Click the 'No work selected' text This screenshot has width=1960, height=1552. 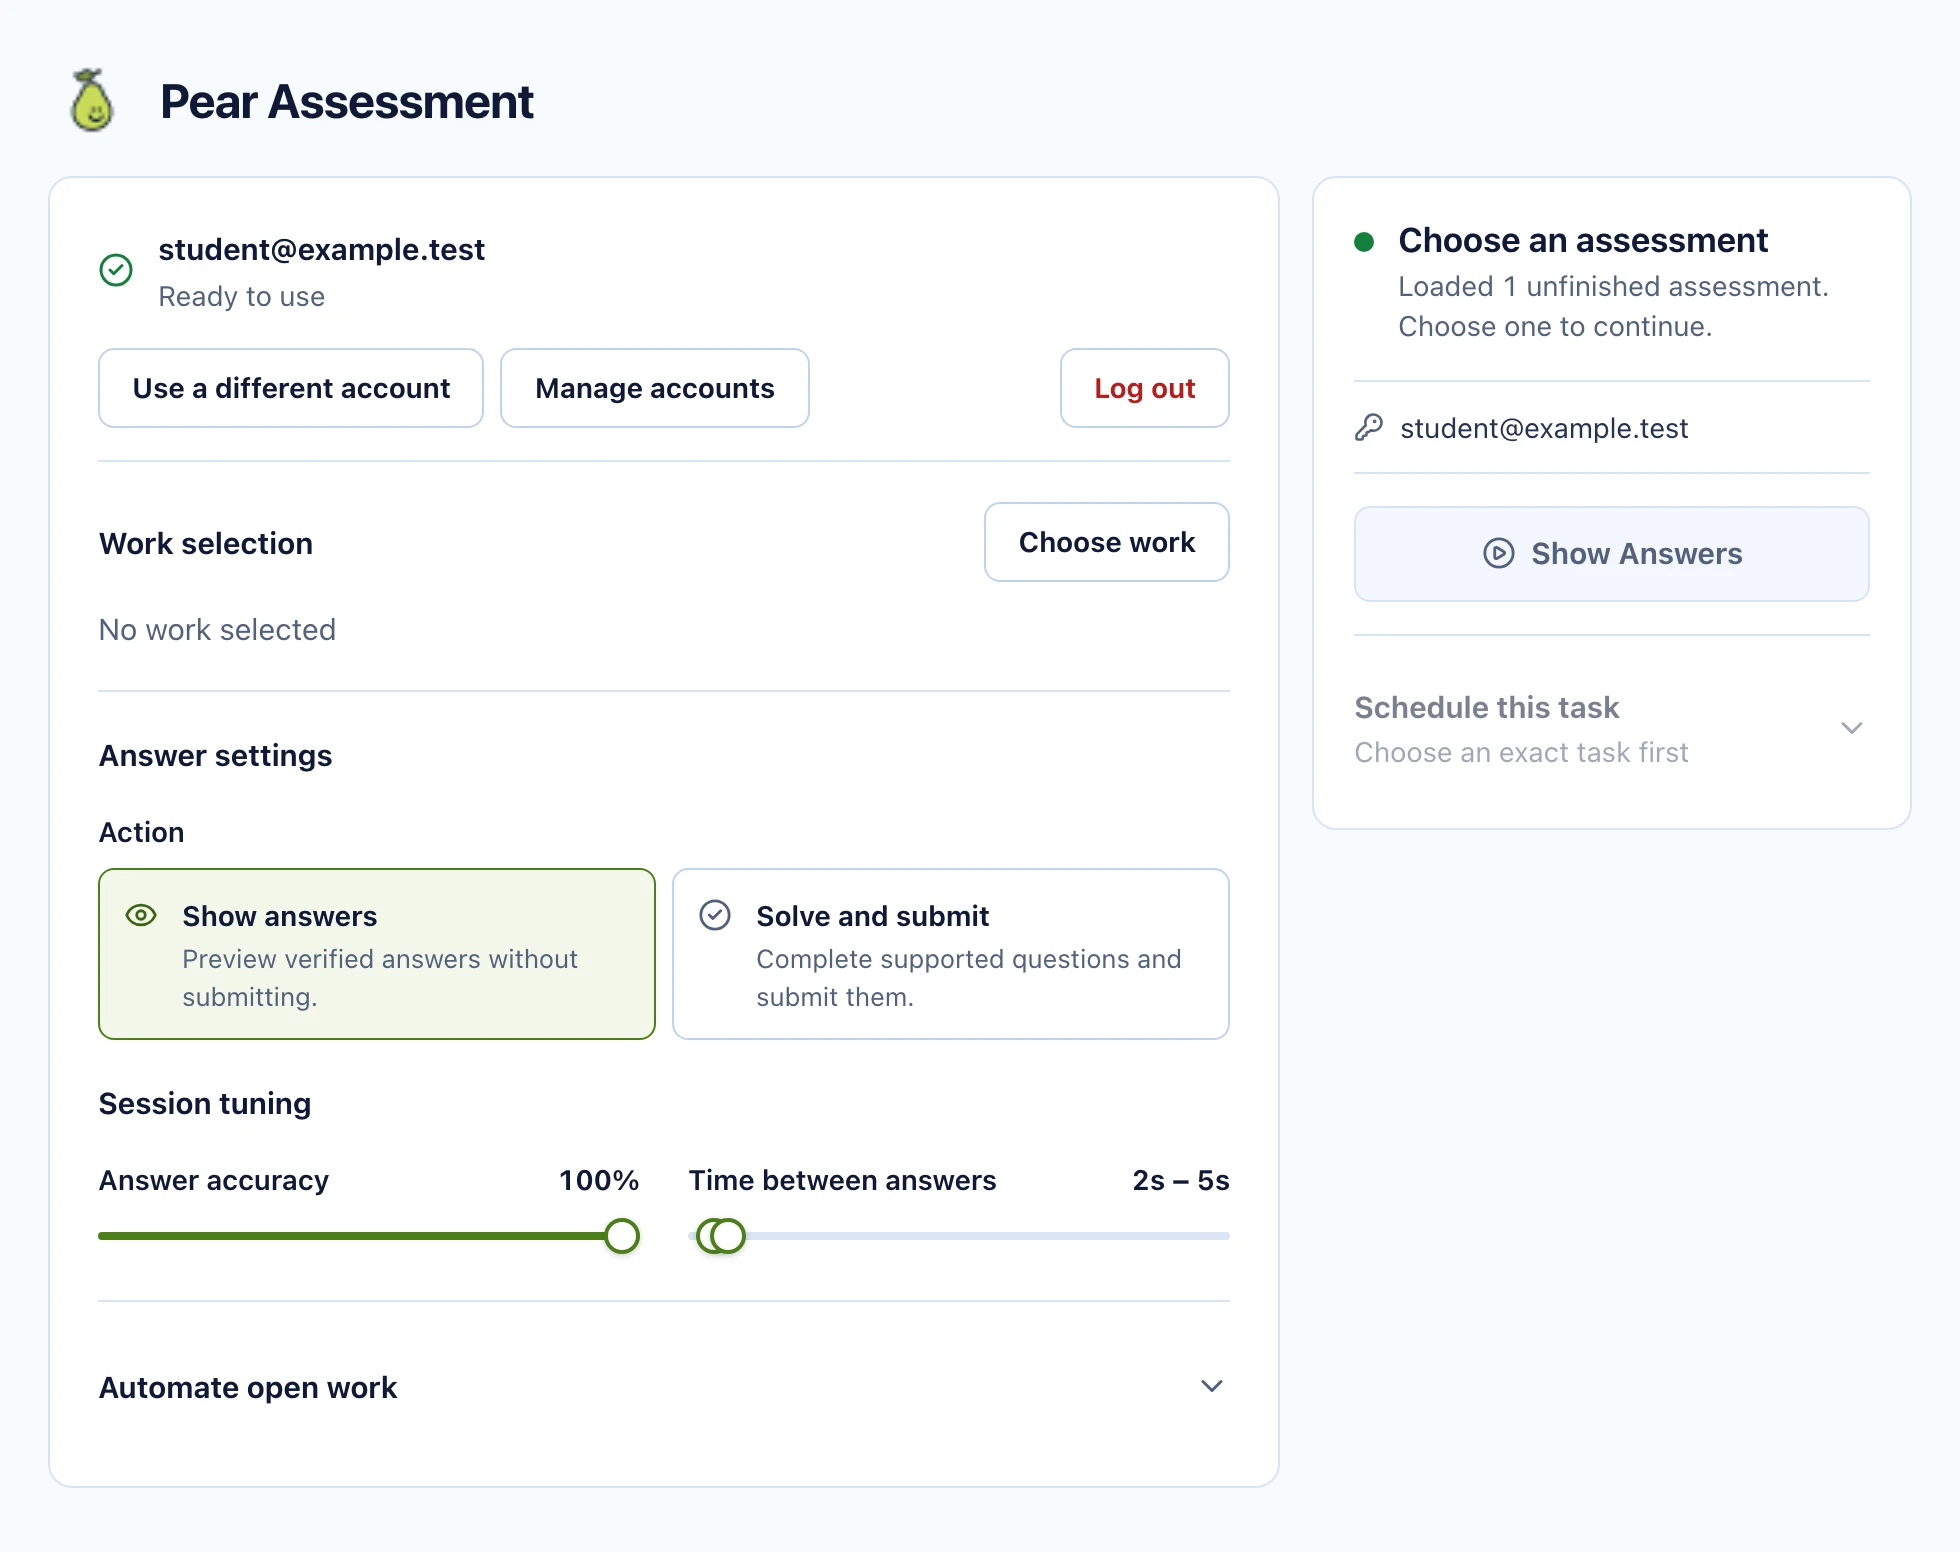[x=217, y=630]
